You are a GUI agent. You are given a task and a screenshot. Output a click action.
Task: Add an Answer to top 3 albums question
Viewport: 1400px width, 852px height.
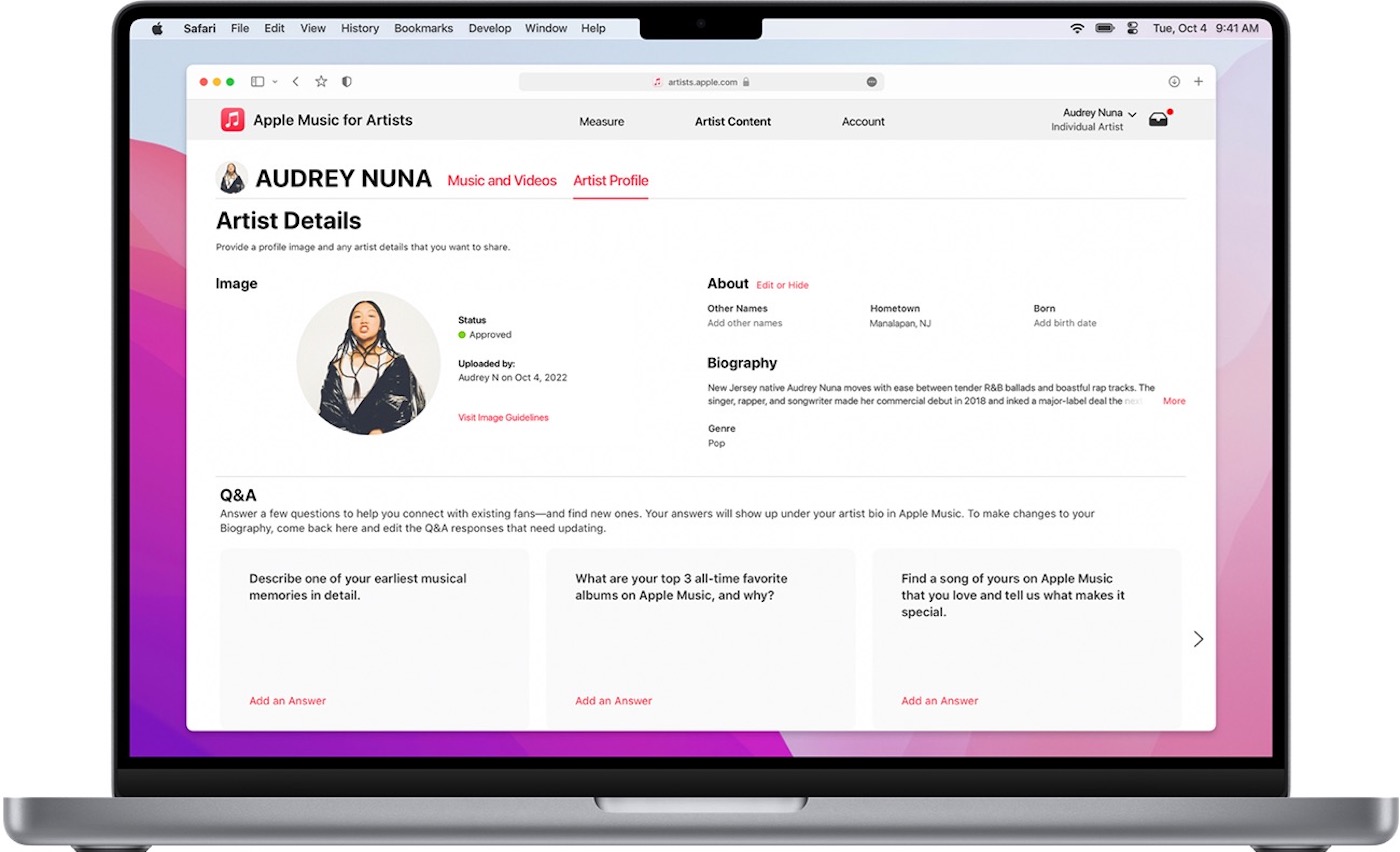coord(614,701)
